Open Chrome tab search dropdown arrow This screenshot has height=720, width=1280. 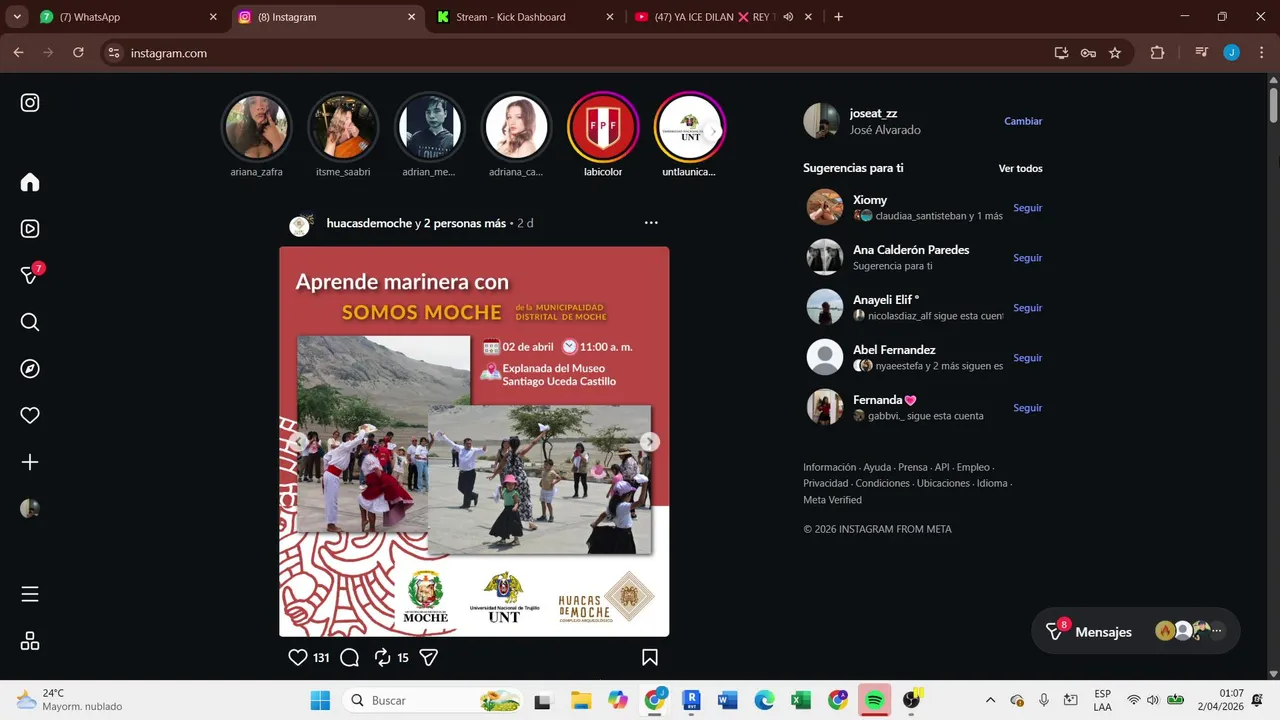(17, 17)
